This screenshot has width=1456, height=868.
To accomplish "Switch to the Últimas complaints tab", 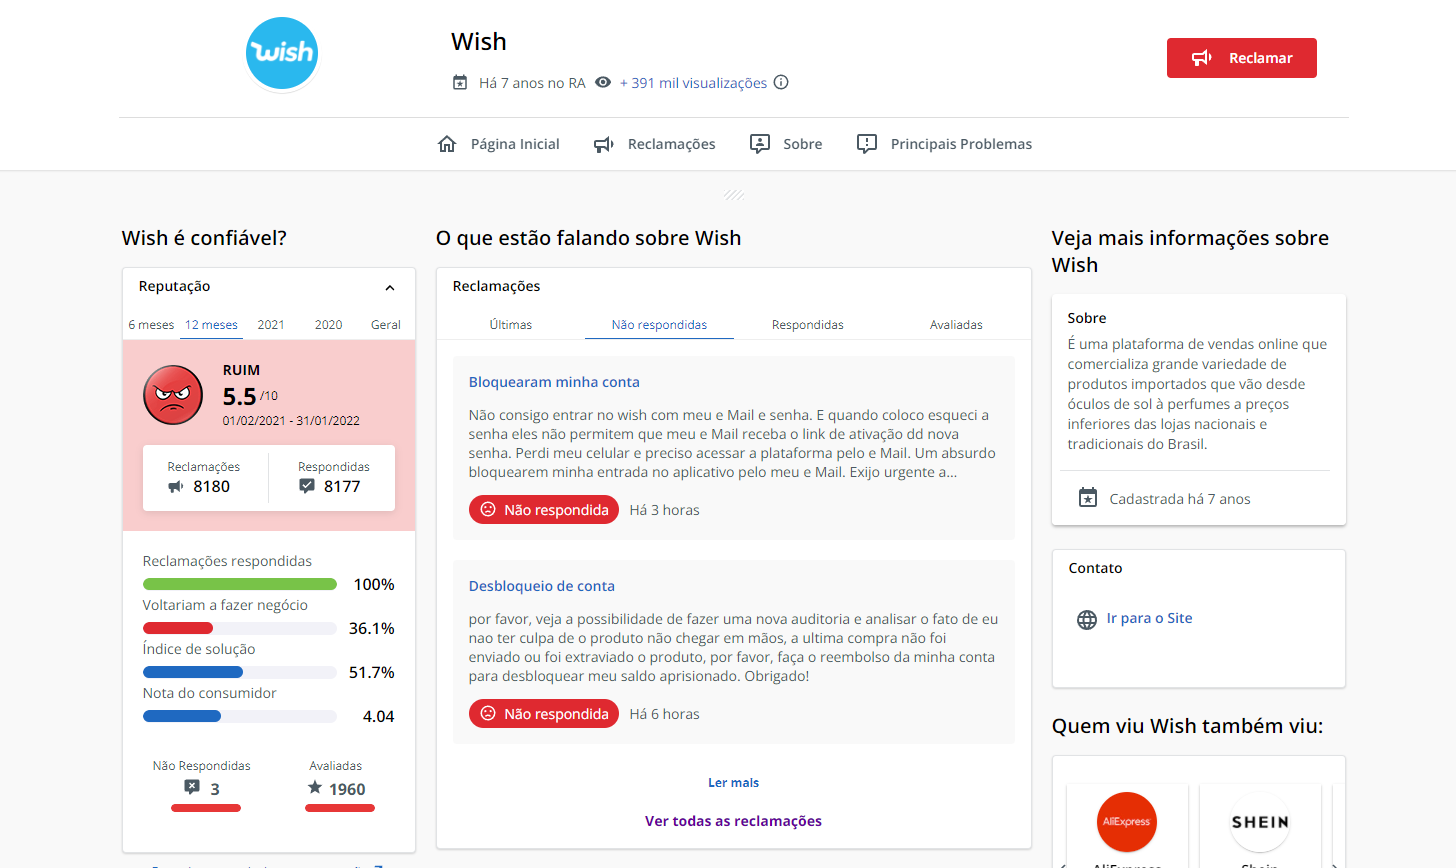I will point(511,325).
